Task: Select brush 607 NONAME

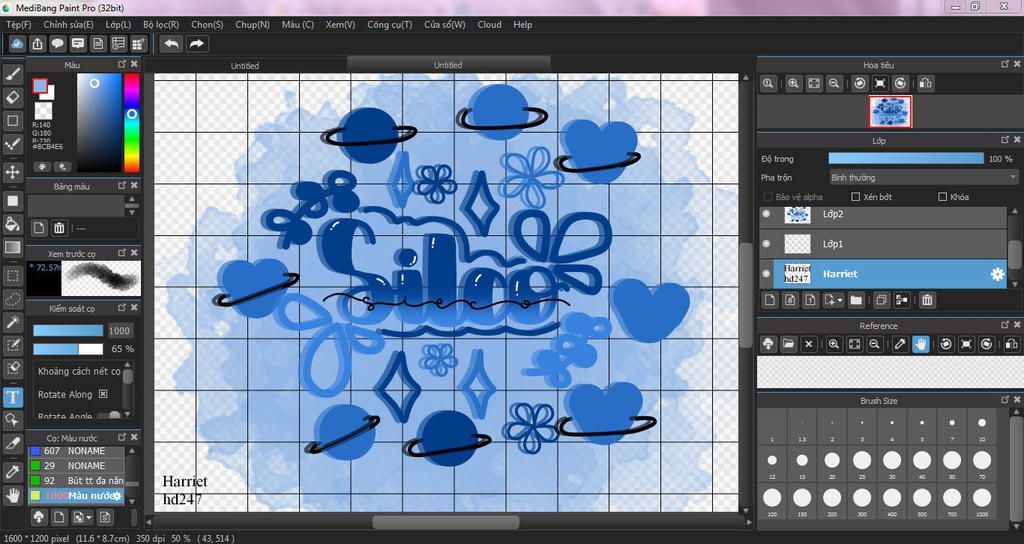Action: [x=76, y=451]
